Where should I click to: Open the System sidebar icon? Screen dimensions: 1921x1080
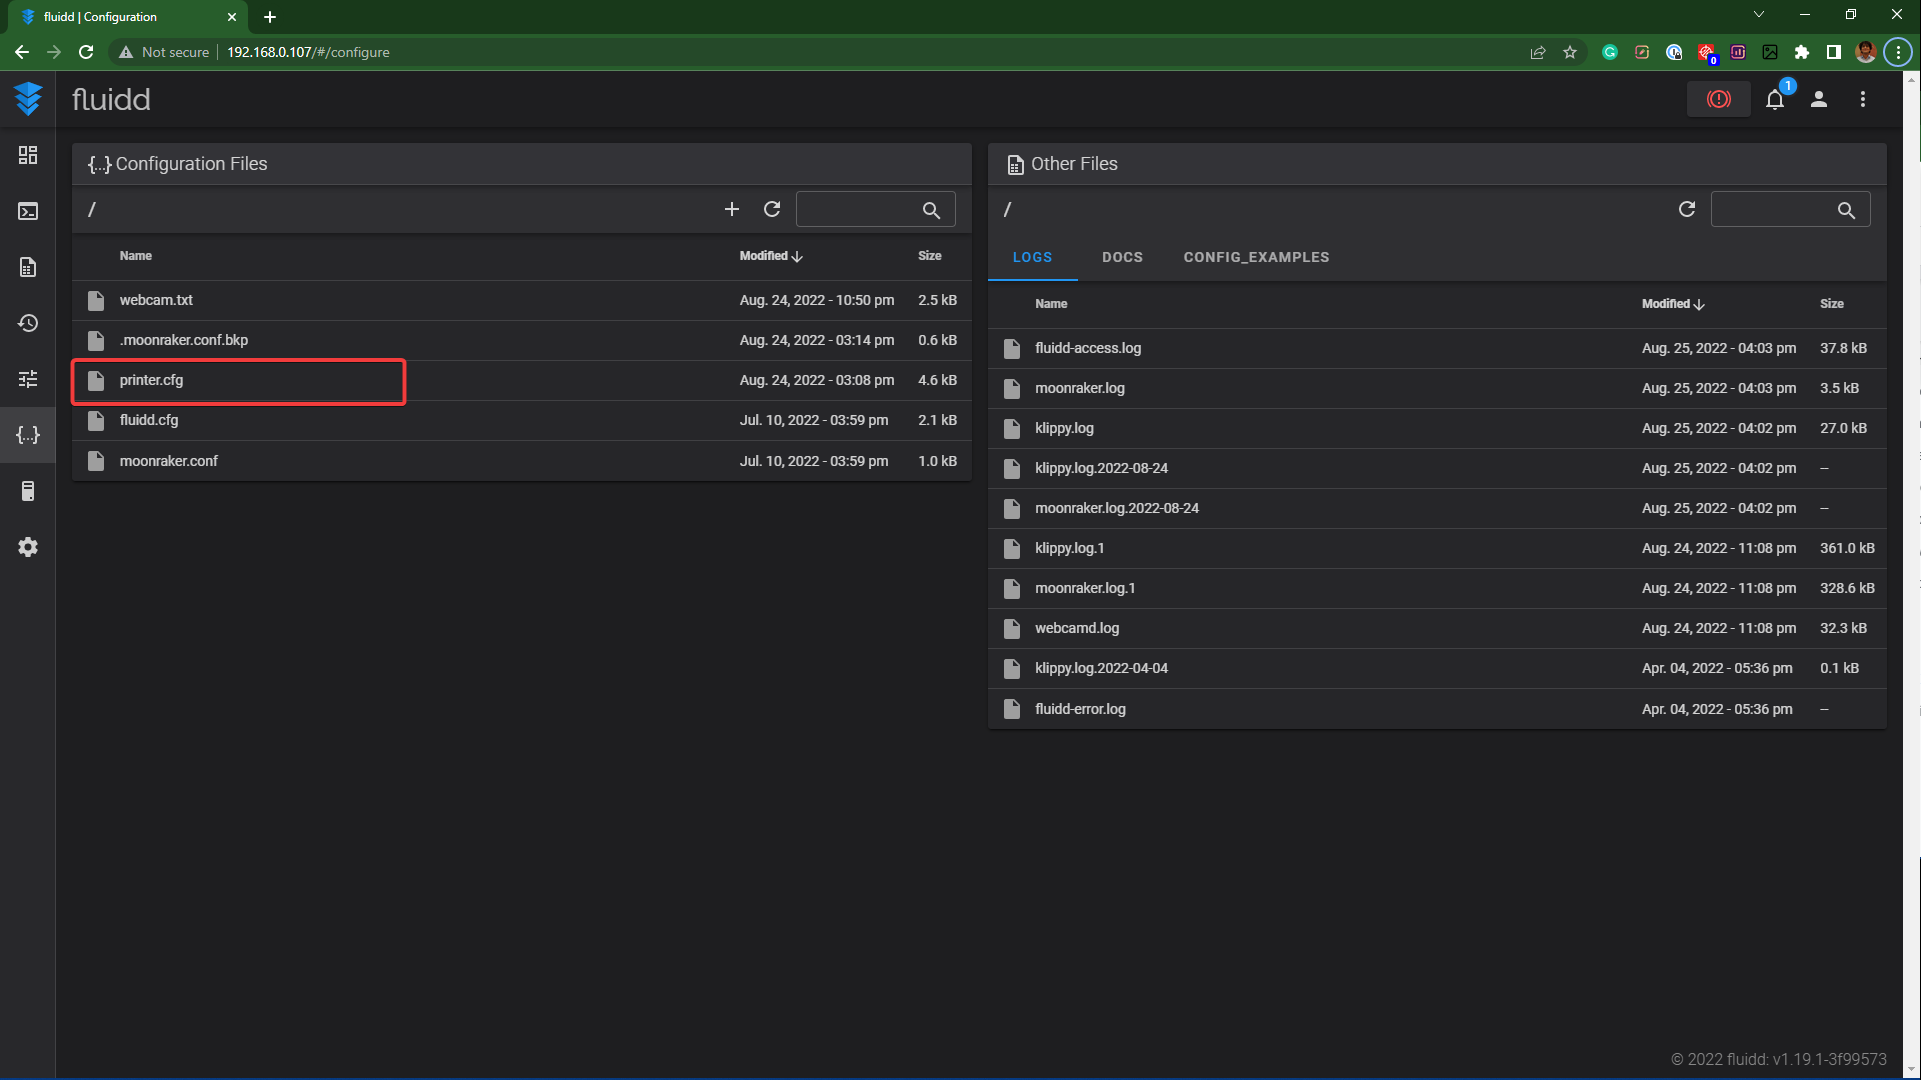[x=28, y=491]
